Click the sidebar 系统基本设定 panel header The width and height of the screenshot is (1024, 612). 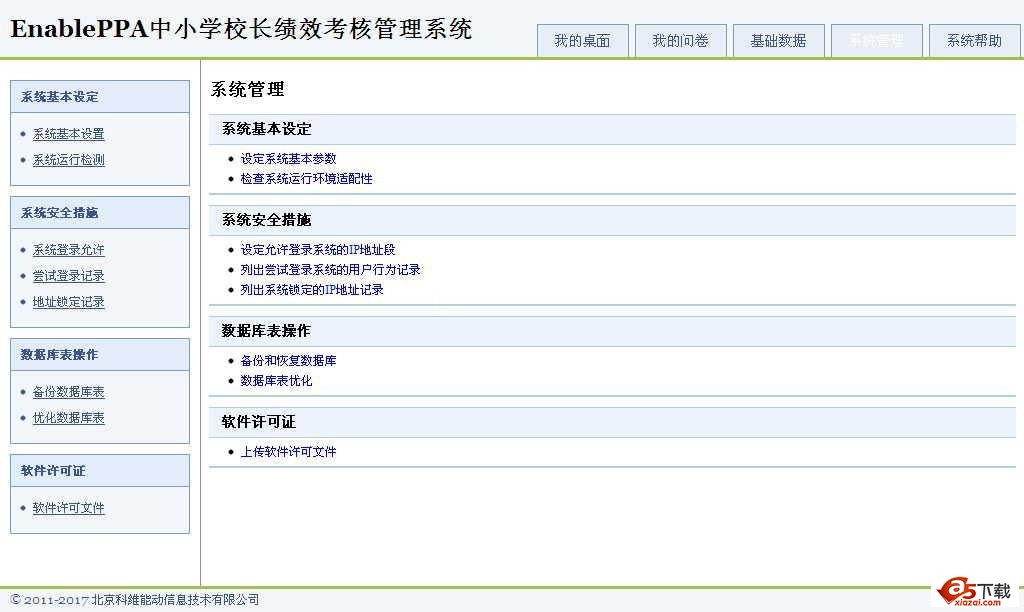(x=100, y=97)
